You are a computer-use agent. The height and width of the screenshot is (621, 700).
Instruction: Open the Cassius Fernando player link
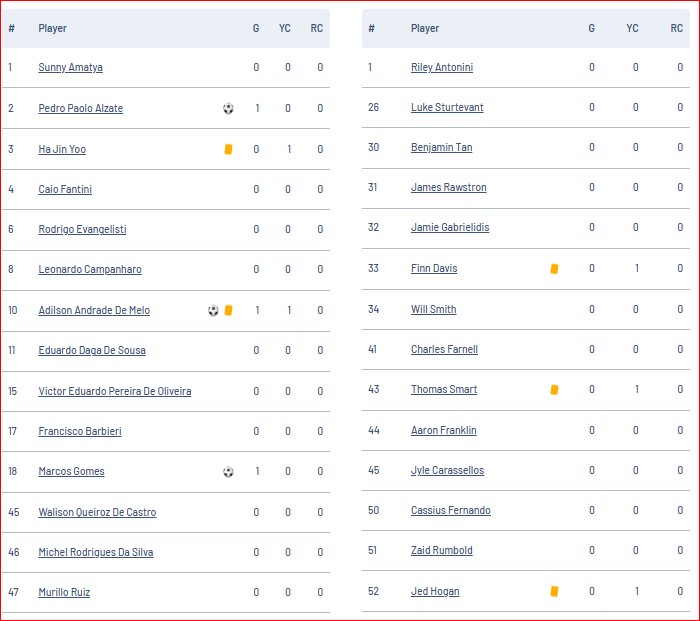click(x=450, y=510)
